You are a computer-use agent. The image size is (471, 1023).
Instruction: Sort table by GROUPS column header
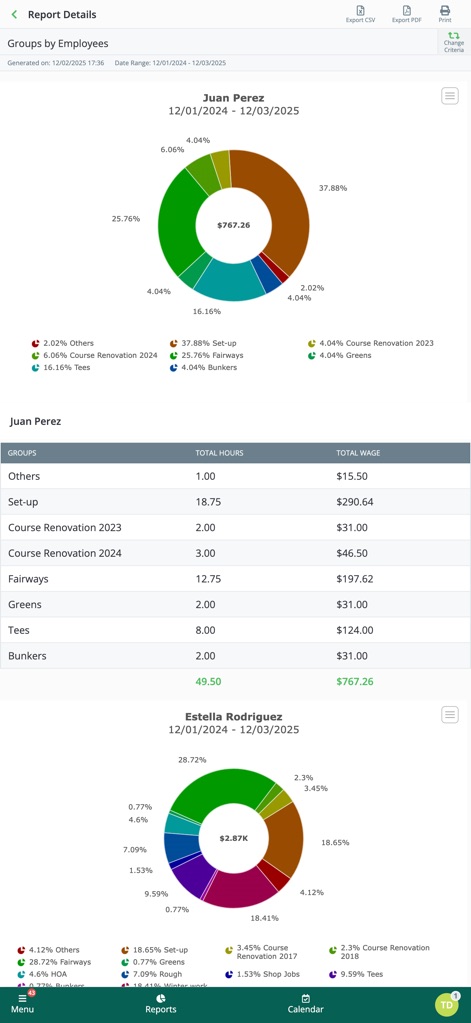point(22,453)
